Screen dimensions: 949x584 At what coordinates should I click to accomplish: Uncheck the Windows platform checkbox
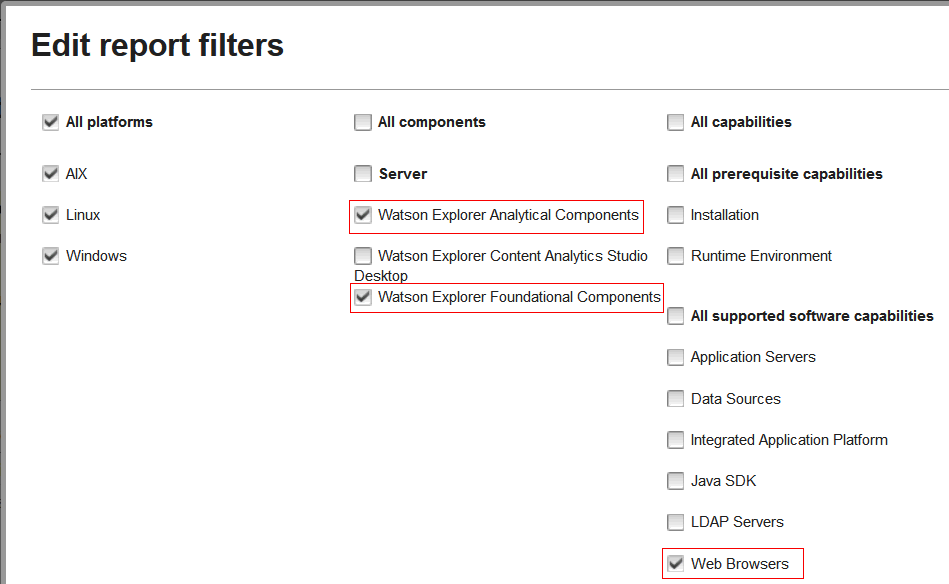point(51,256)
